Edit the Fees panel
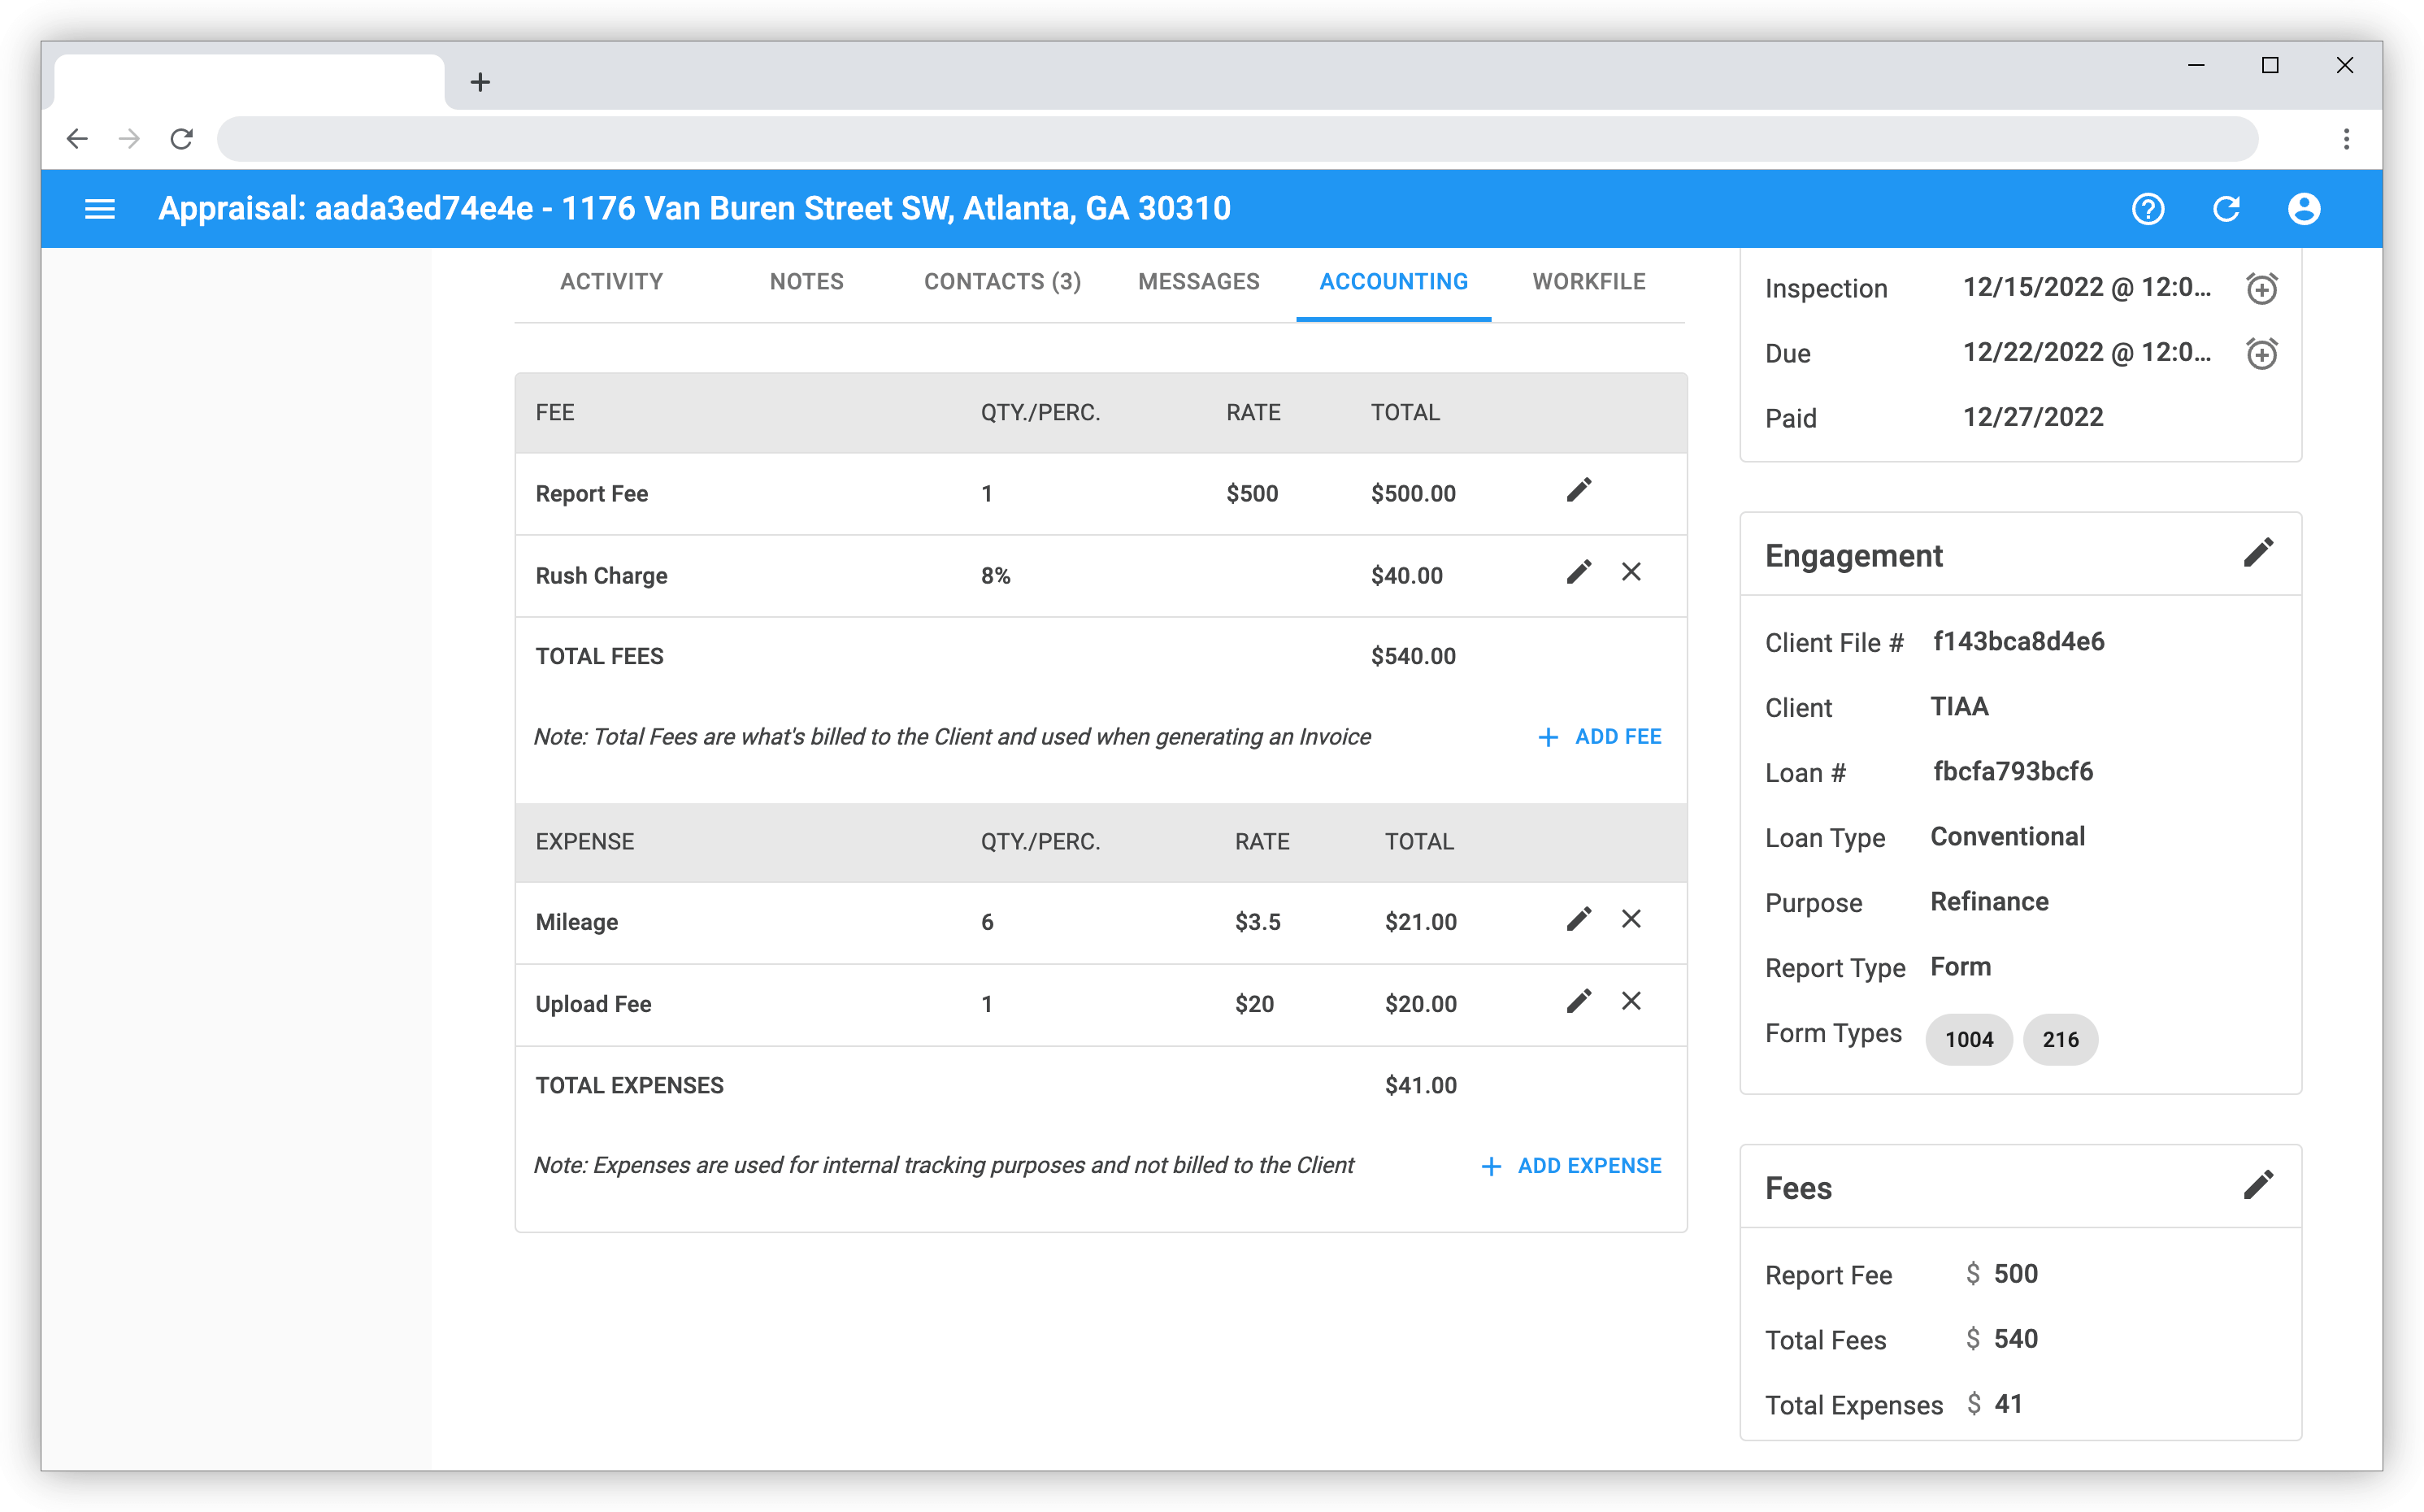The width and height of the screenshot is (2424, 1512). [x=2258, y=1185]
